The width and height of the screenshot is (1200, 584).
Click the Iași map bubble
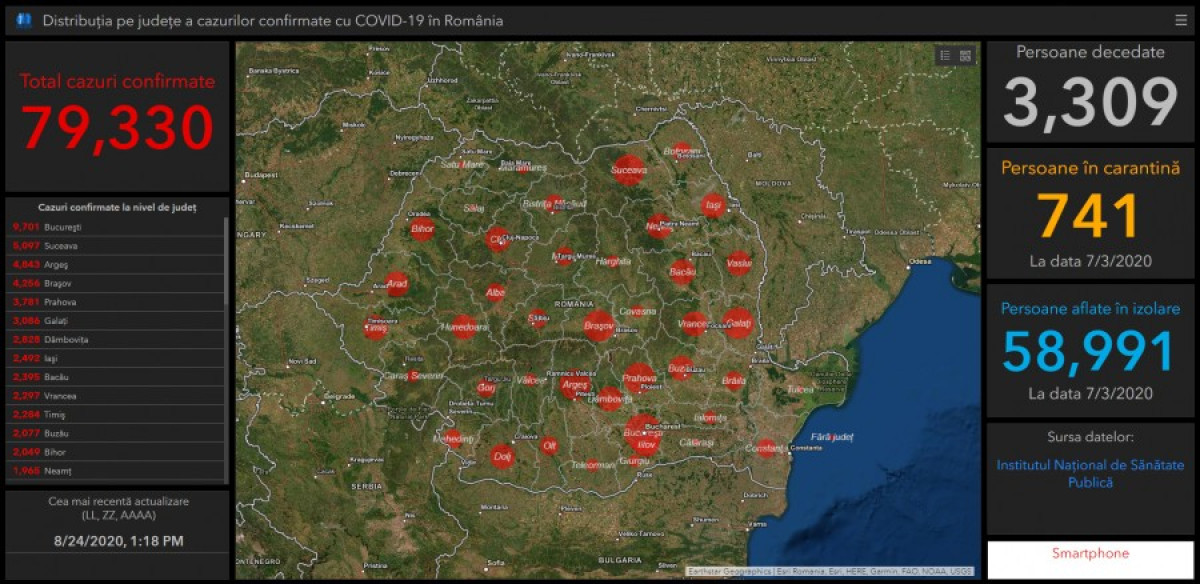[712, 205]
